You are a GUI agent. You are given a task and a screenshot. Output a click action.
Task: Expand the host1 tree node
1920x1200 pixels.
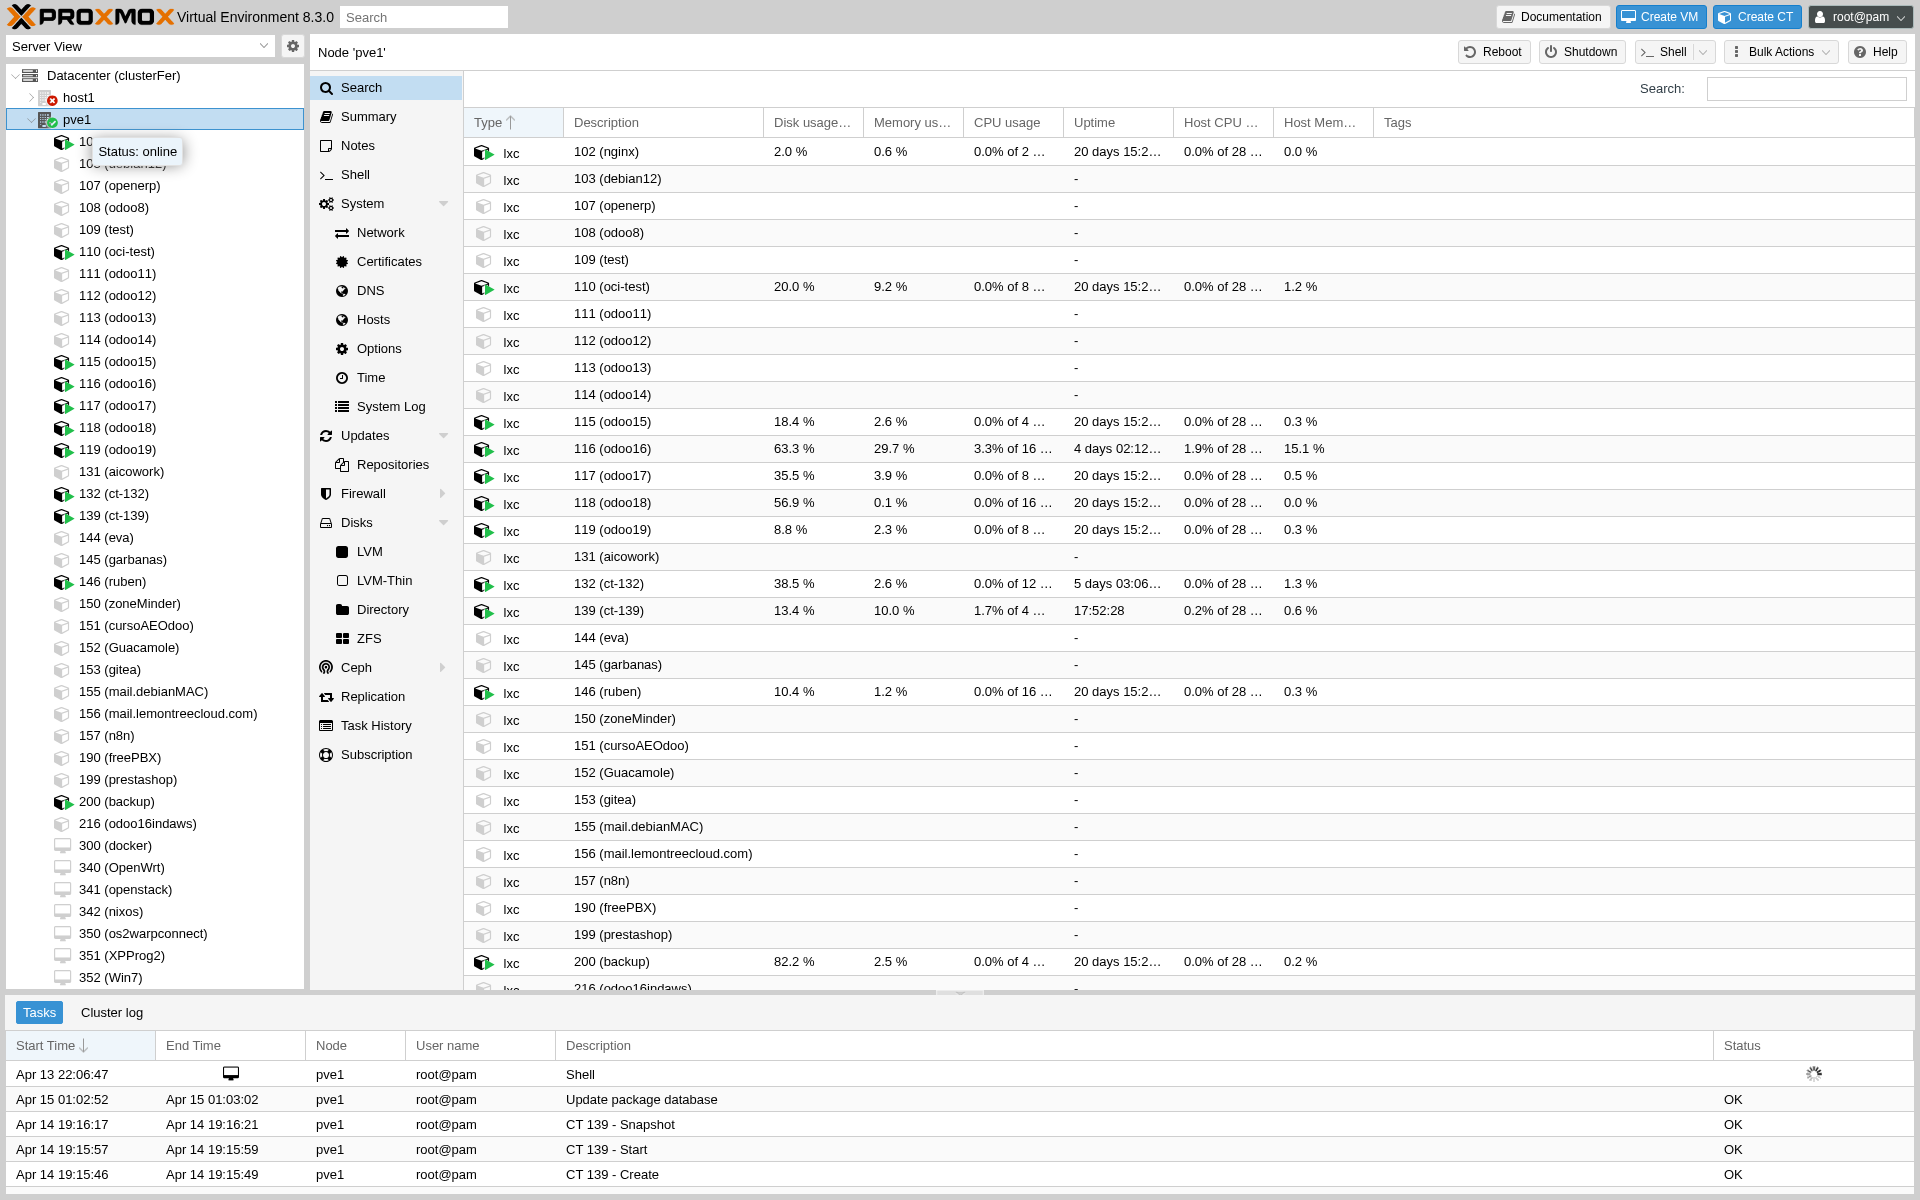tap(31, 98)
